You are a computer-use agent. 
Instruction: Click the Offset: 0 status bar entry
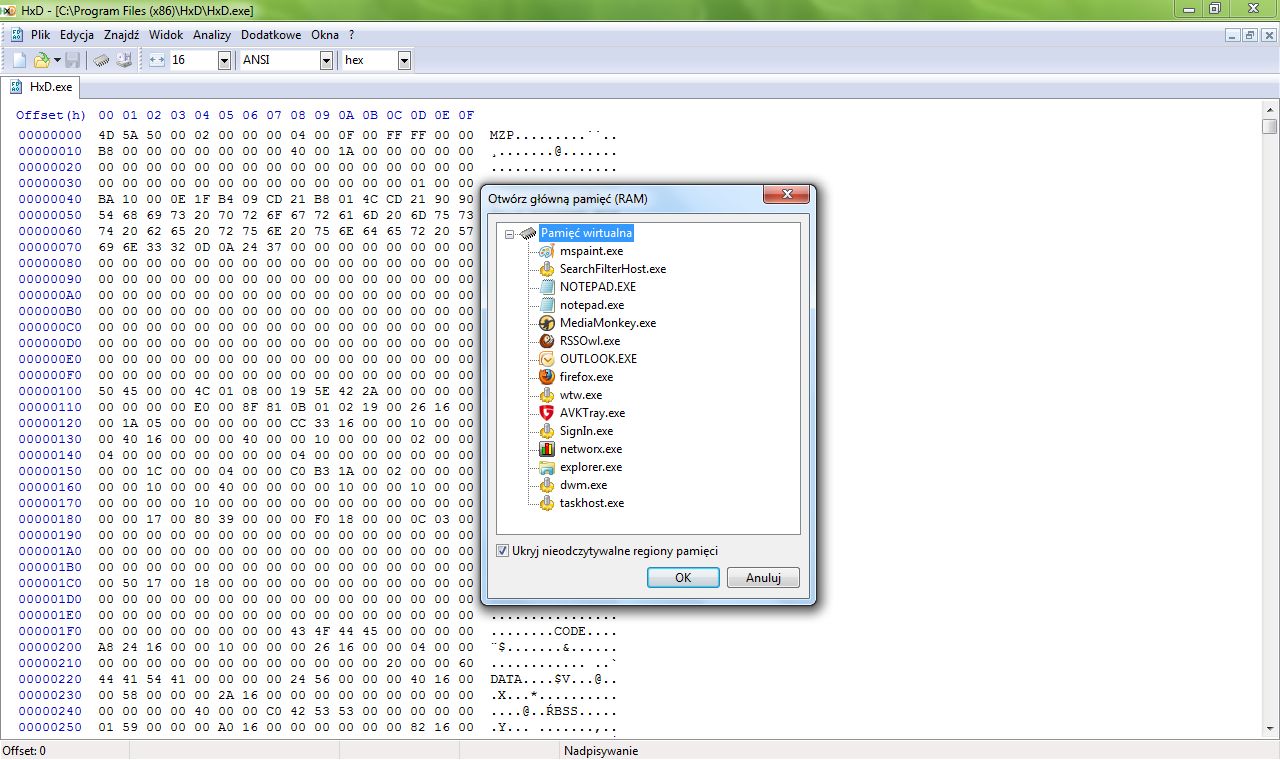pyautogui.click(x=24, y=751)
